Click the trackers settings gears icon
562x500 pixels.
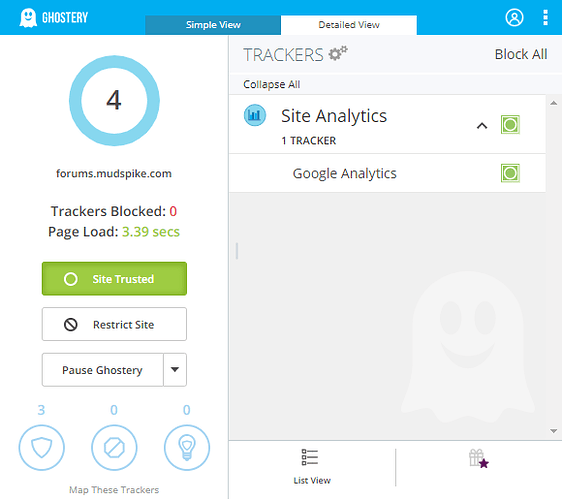(x=338, y=53)
